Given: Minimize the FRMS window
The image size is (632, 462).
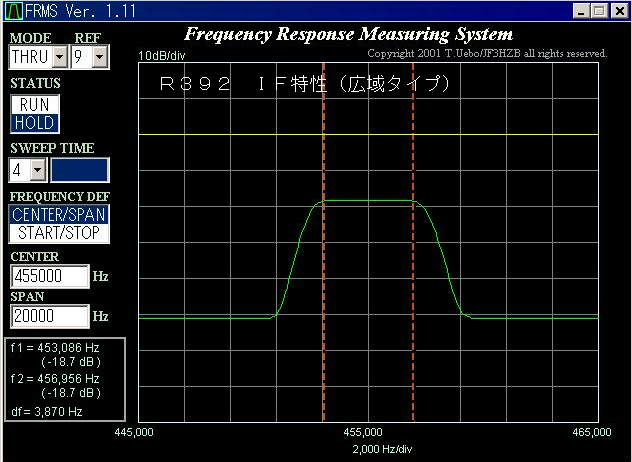Looking at the screenshot, I should (x=581, y=11).
